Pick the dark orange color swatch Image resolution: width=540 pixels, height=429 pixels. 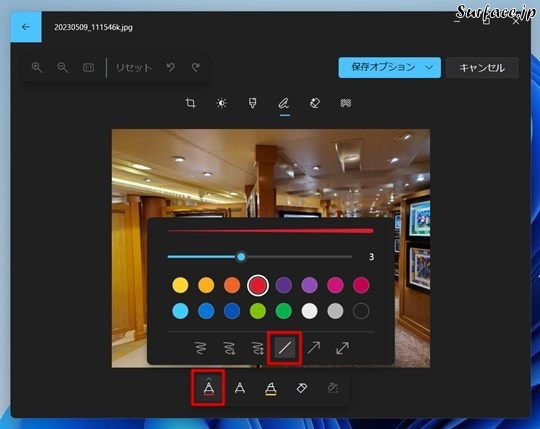point(232,285)
